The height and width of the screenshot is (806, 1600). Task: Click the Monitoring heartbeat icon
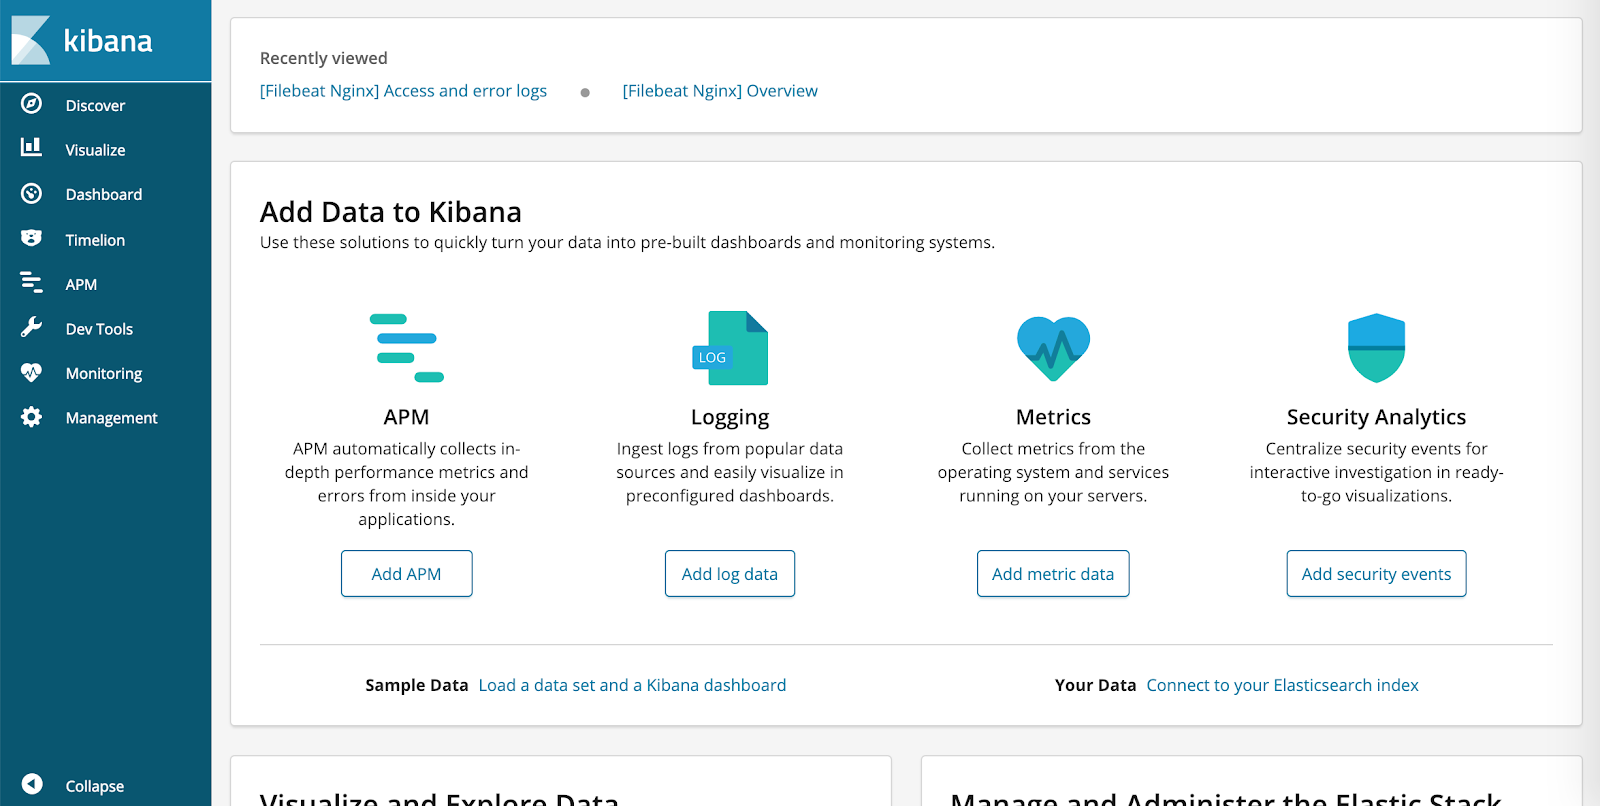[32, 372]
